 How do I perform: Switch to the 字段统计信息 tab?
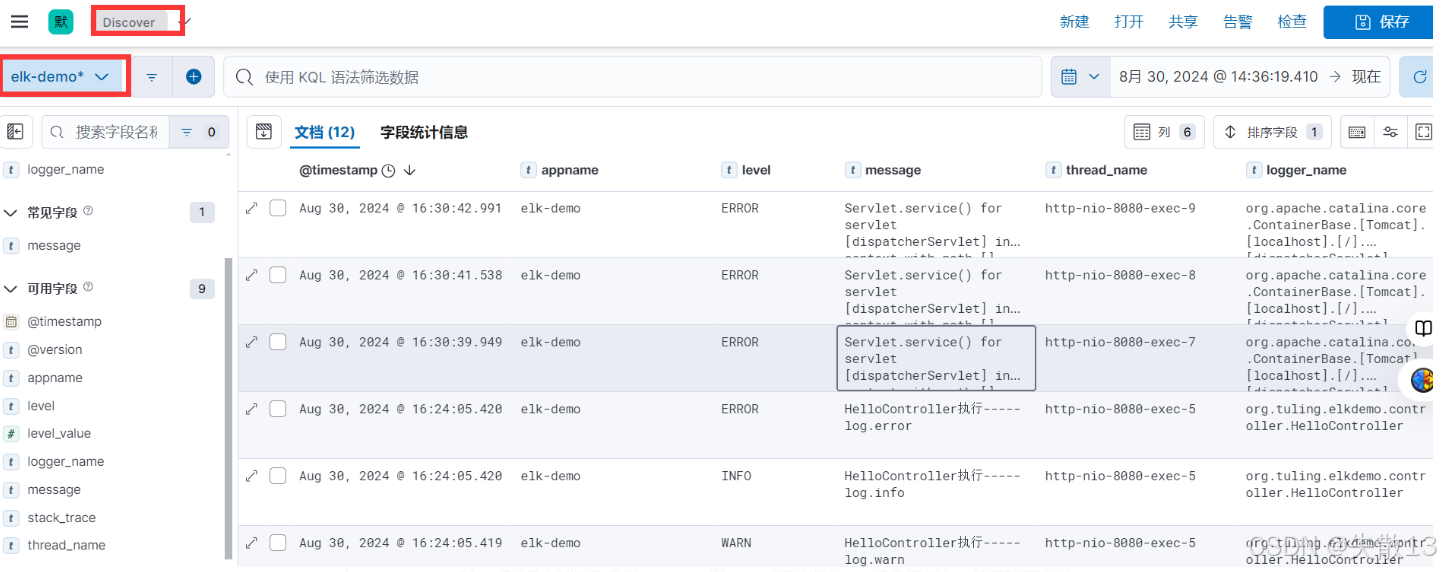pyautogui.click(x=424, y=132)
